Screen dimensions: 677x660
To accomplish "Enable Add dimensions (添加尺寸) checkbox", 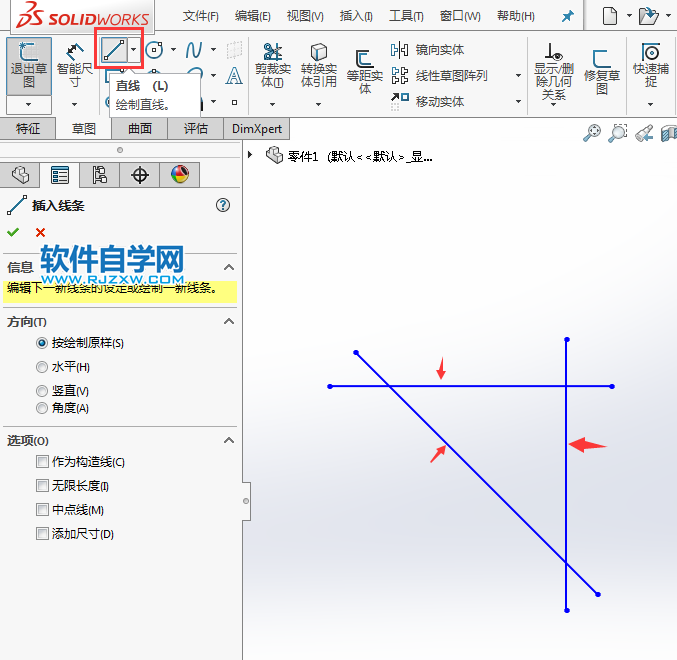I will click(42, 534).
